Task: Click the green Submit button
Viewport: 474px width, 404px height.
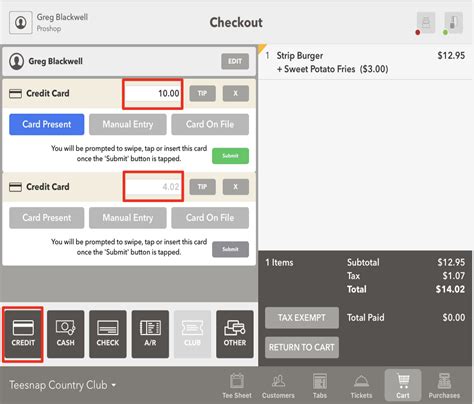Action: click(x=230, y=156)
